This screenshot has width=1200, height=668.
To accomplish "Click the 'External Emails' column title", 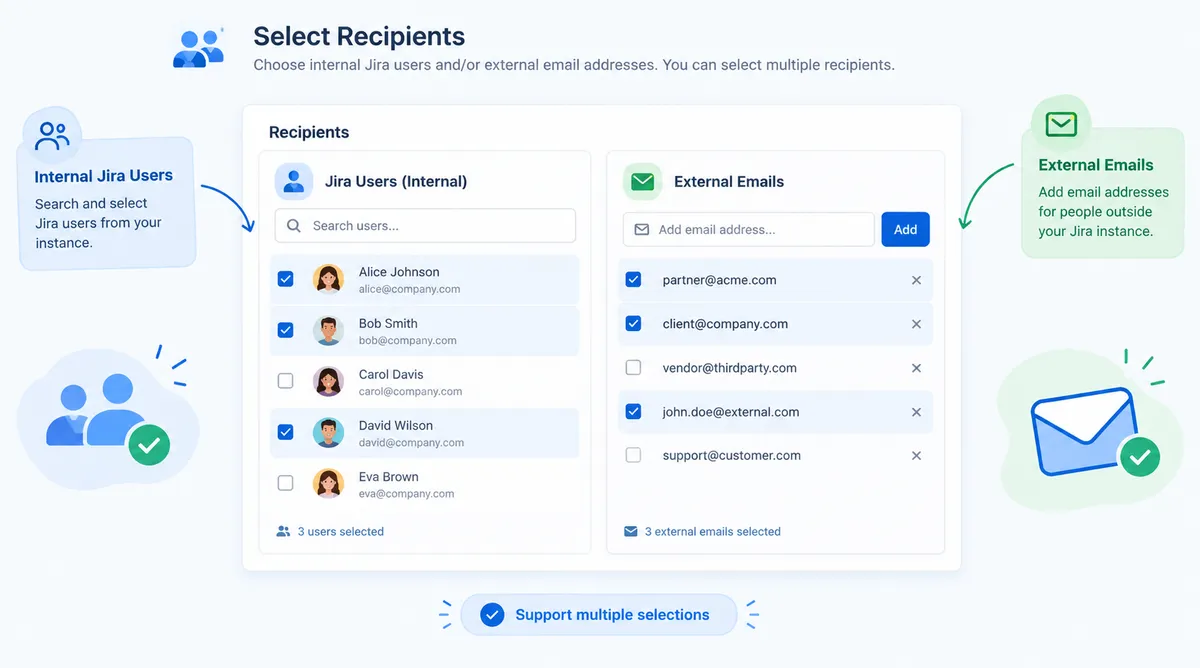I will (x=729, y=182).
